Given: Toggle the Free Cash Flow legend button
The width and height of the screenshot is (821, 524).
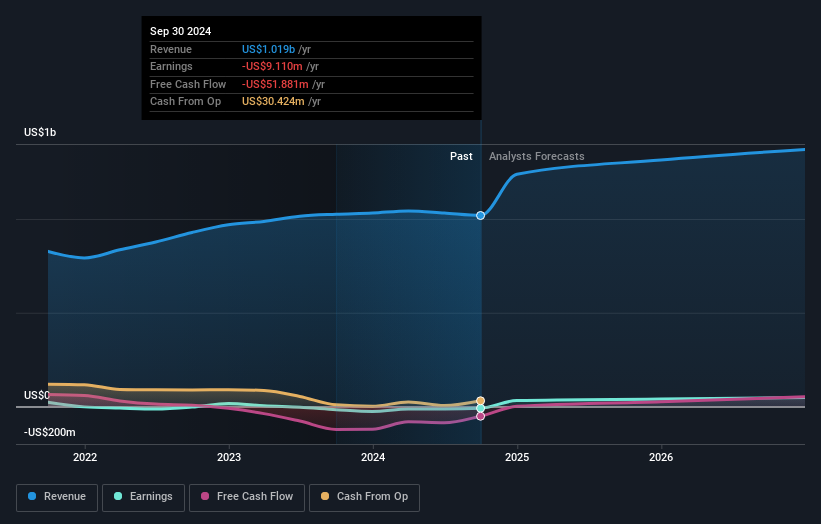Looking at the screenshot, I should [x=247, y=497].
